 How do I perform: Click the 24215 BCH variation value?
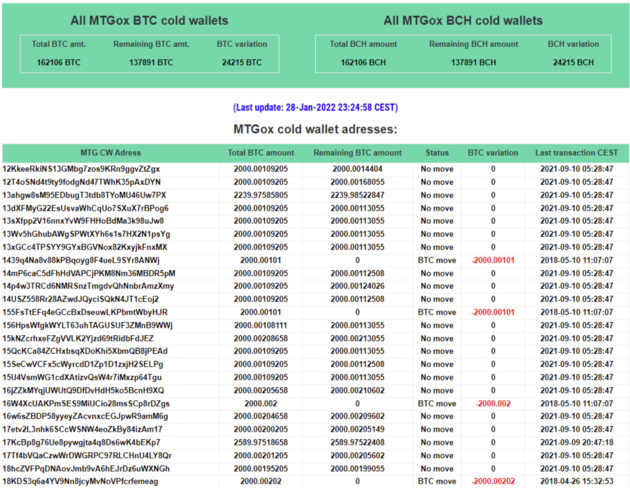573,62
